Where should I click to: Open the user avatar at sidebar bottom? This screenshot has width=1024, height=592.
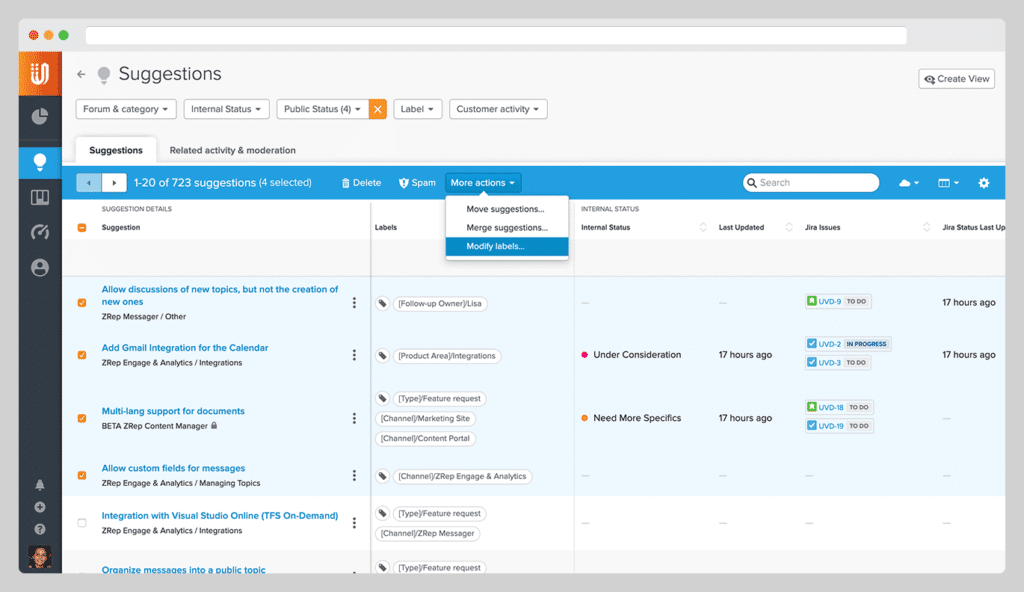[x=40, y=557]
